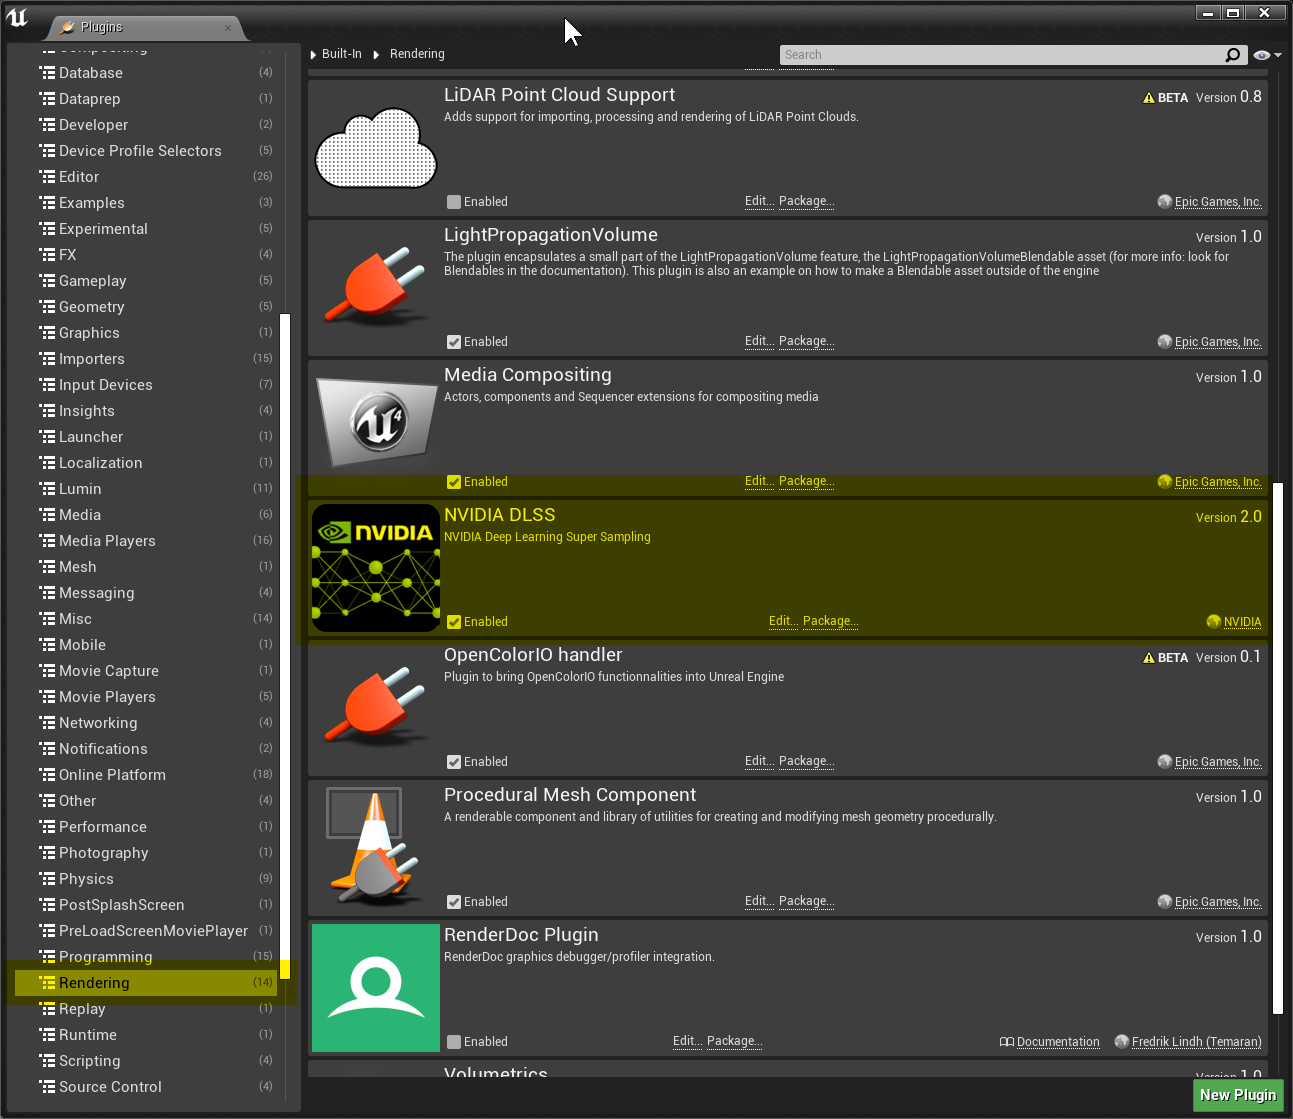Image resolution: width=1293 pixels, height=1119 pixels.
Task: Click the Graphics category list icon
Action: 47,333
